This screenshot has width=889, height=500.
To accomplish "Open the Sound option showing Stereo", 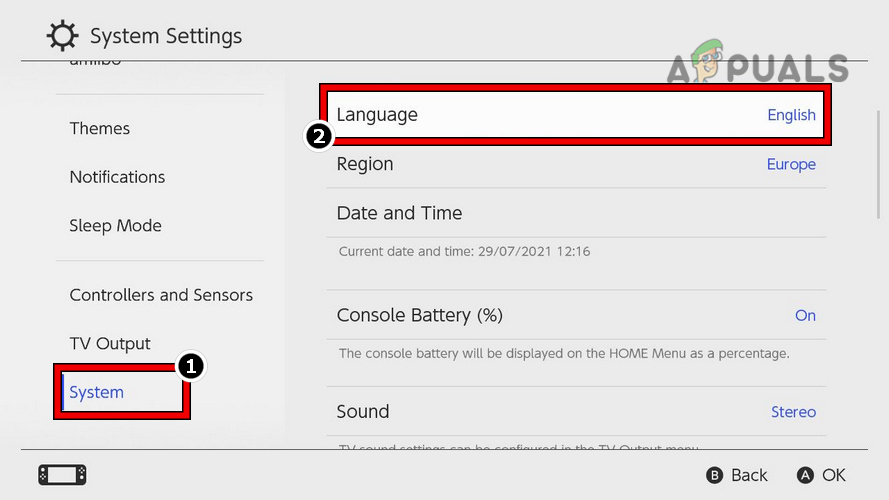I will 575,412.
